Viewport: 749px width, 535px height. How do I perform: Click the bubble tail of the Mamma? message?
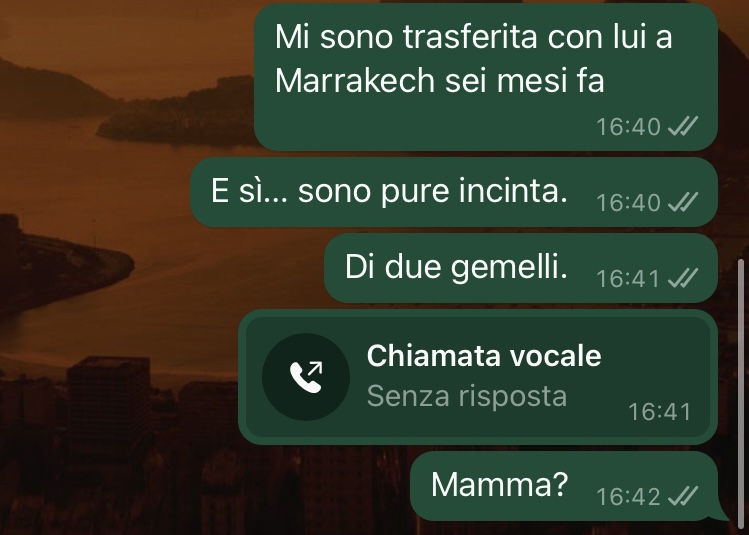(x=719, y=515)
